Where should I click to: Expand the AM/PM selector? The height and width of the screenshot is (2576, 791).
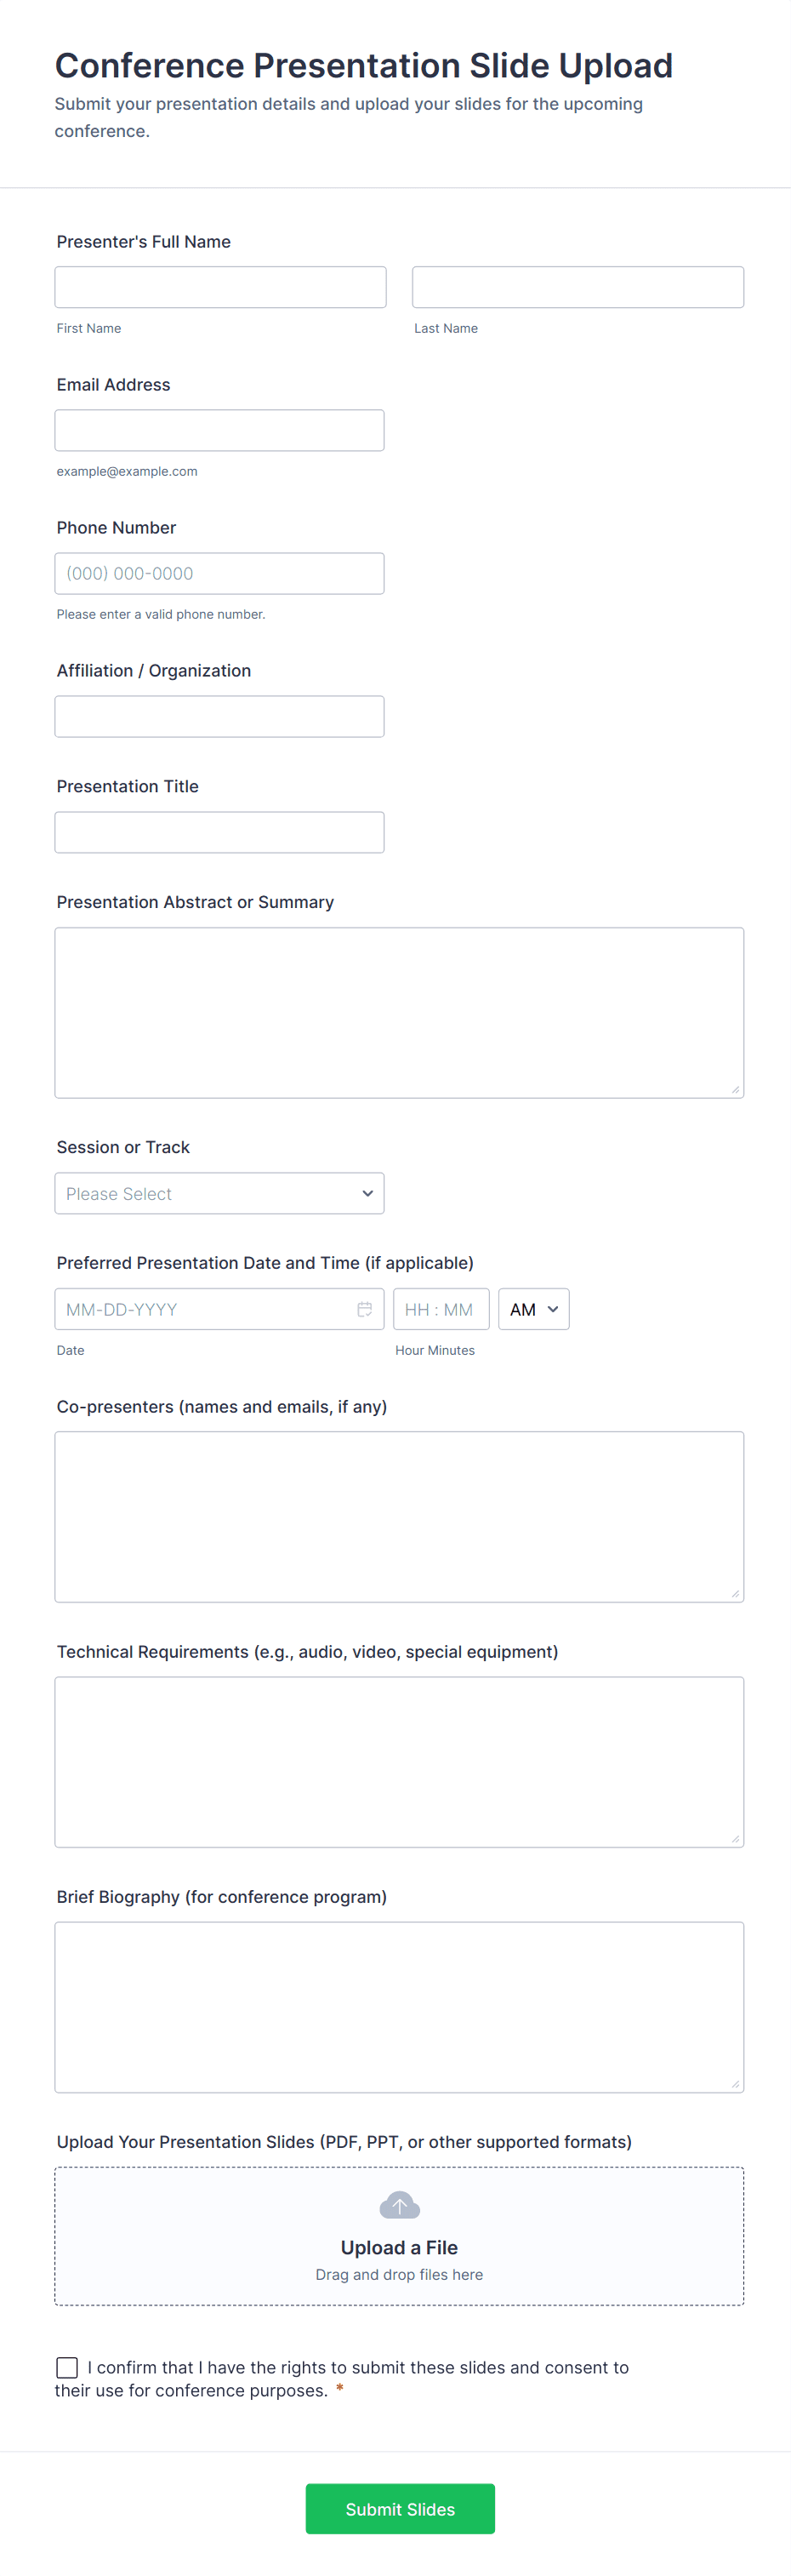pos(534,1309)
